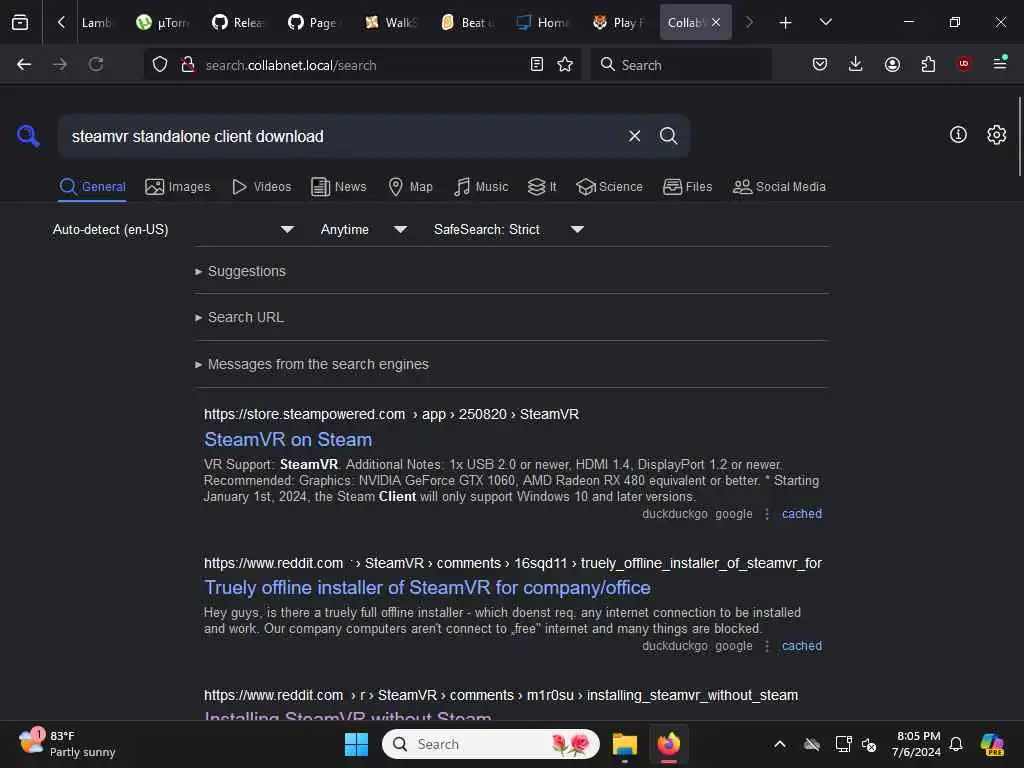This screenshot has height=768, width=1024.
Task: Open File Explorer from taskbar
Action: tap(624, 744)
